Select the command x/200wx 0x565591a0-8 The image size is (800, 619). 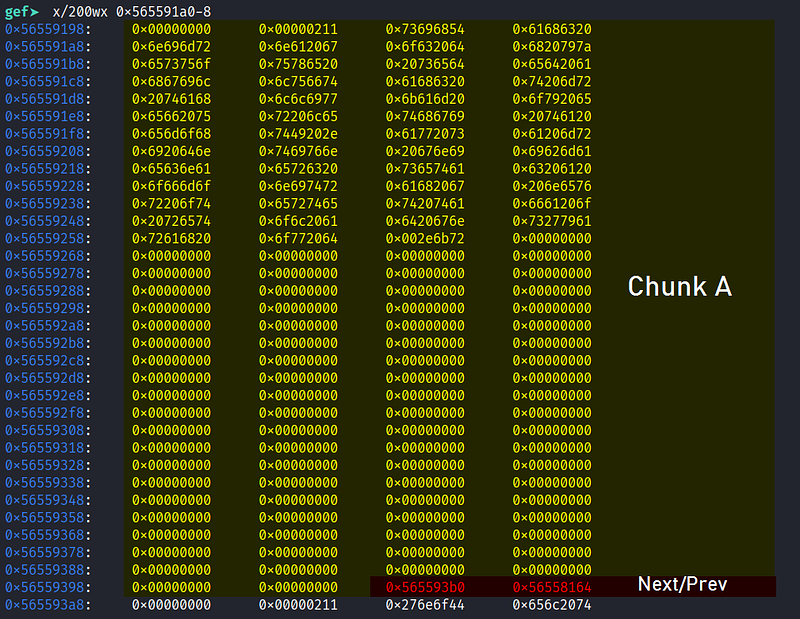point(132,11)
